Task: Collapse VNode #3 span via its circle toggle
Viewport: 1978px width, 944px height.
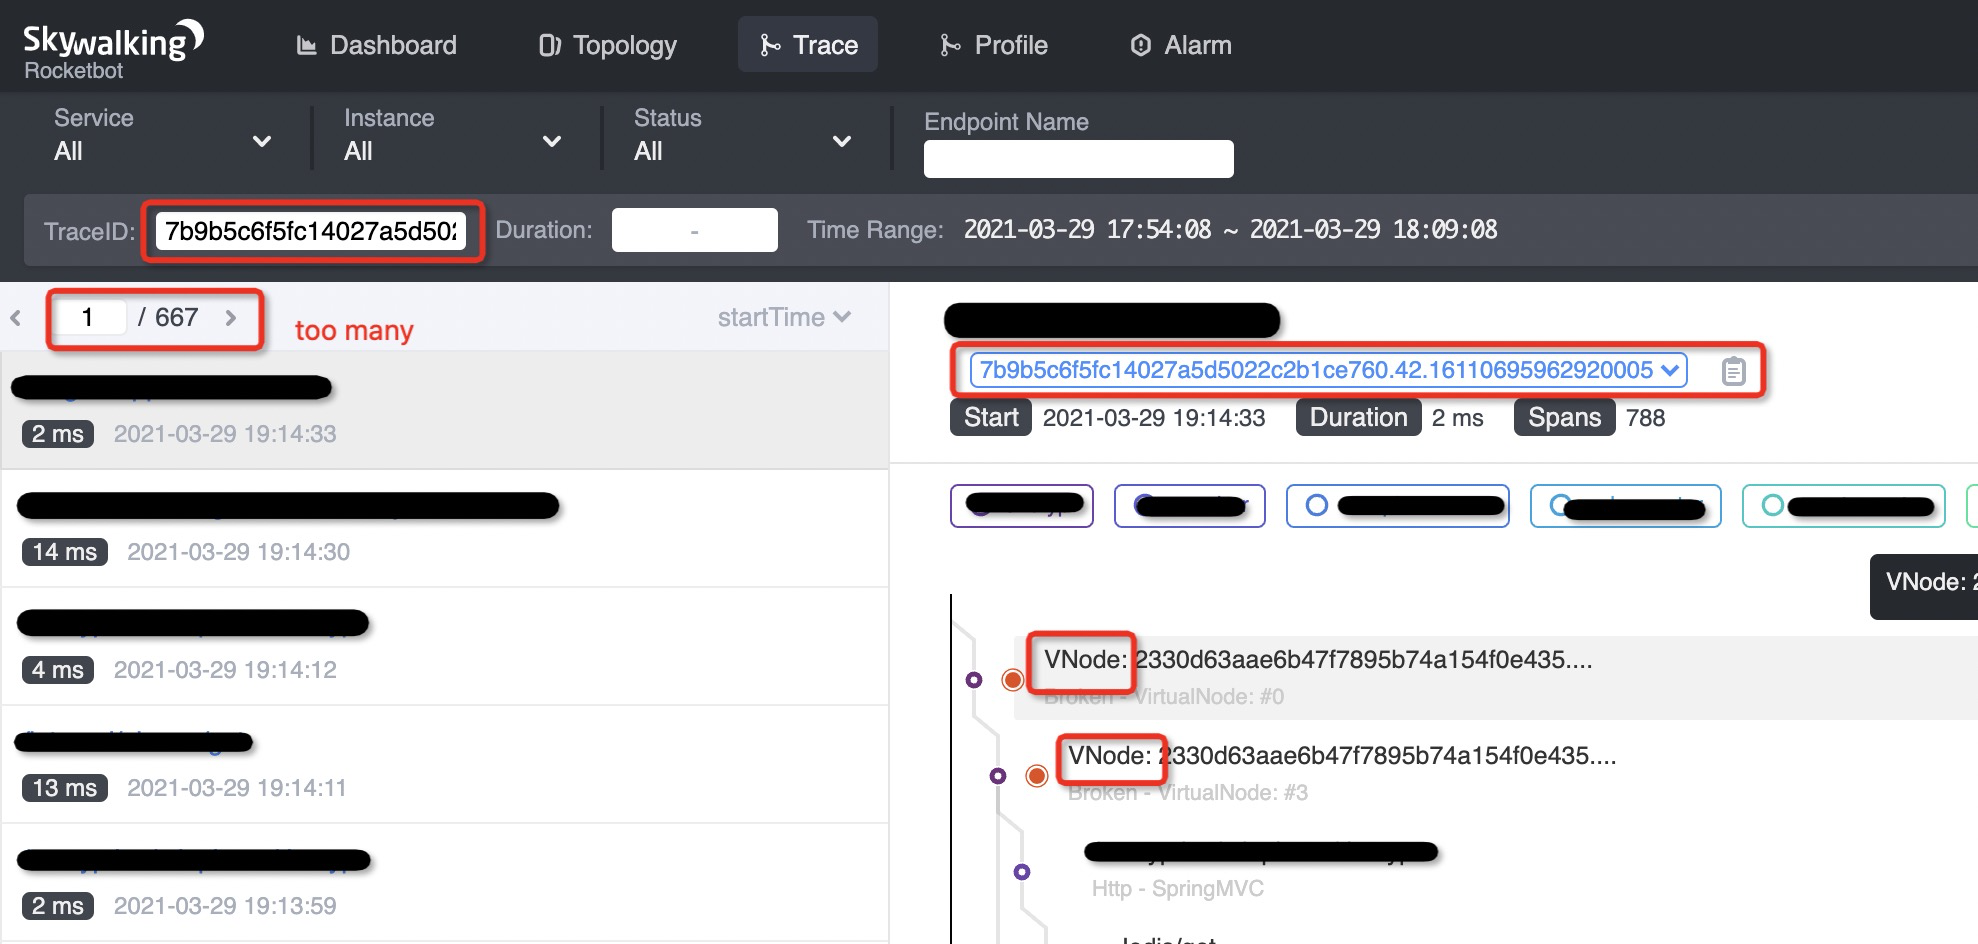Action: (x=997, y=775)
